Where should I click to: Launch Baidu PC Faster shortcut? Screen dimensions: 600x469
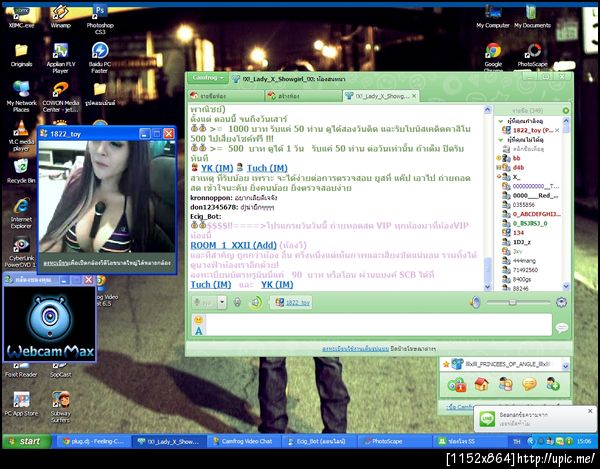[x=100, y=58]
